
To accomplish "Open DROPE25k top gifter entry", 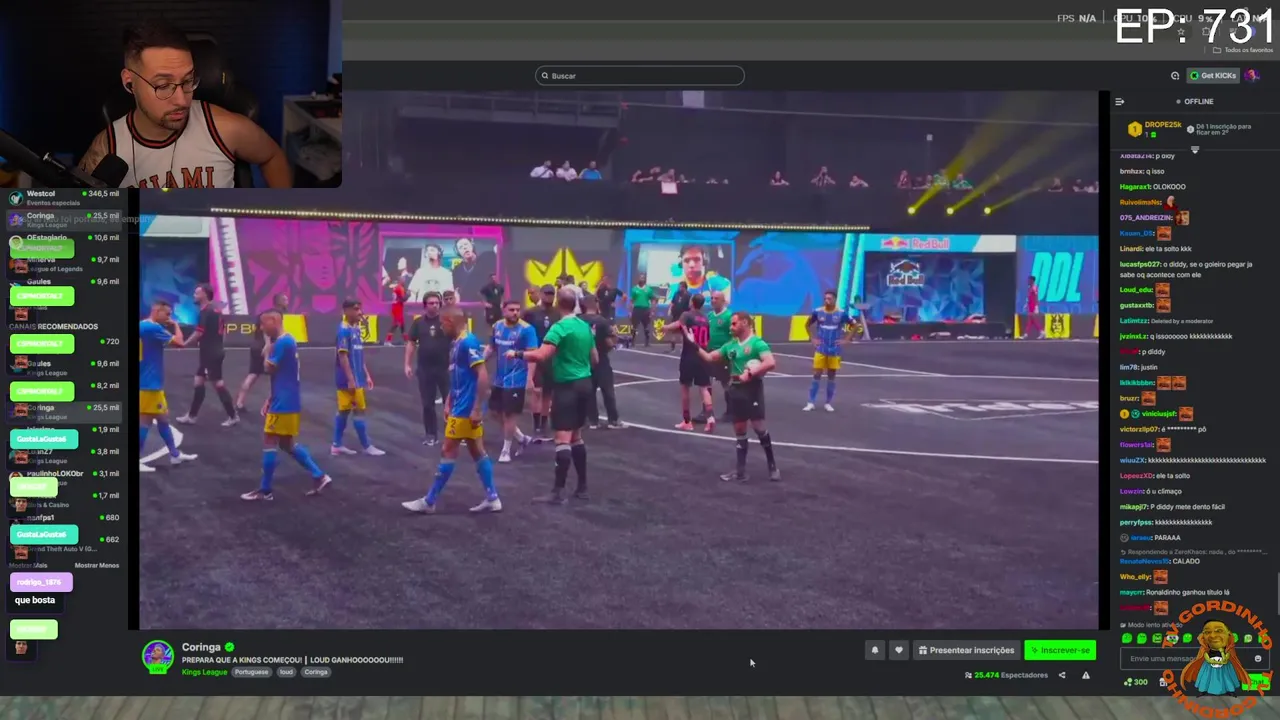I will 1156,128.
